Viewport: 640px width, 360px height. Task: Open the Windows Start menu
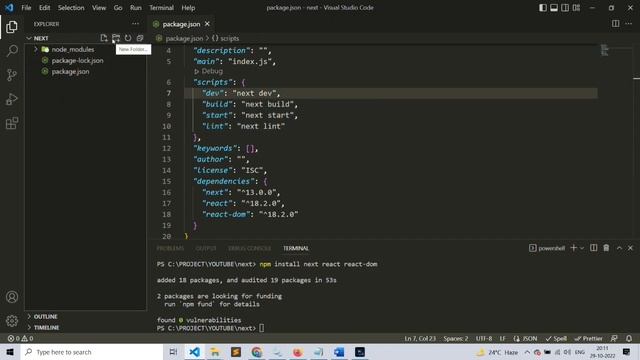10,352
